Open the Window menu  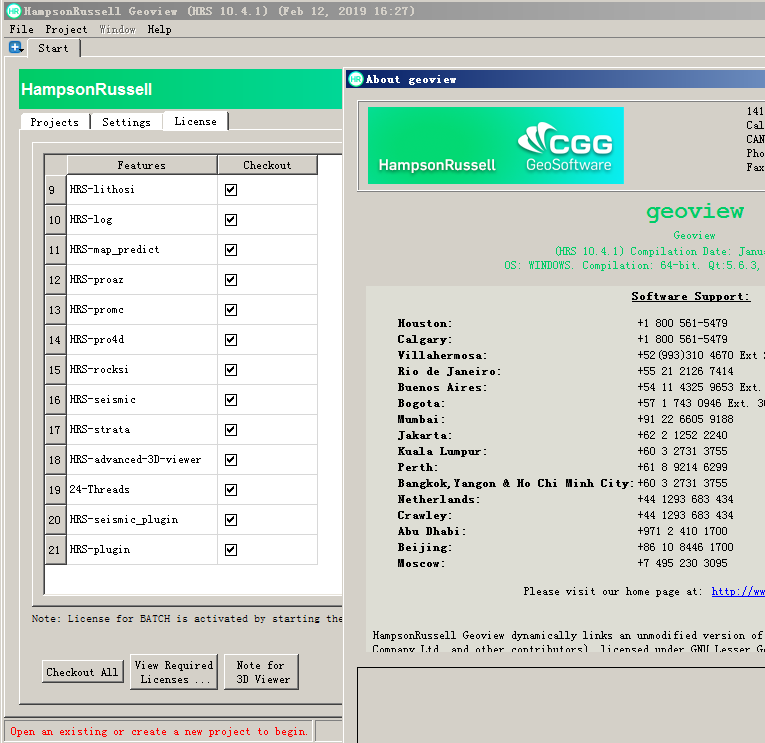[x=117, y=29]
